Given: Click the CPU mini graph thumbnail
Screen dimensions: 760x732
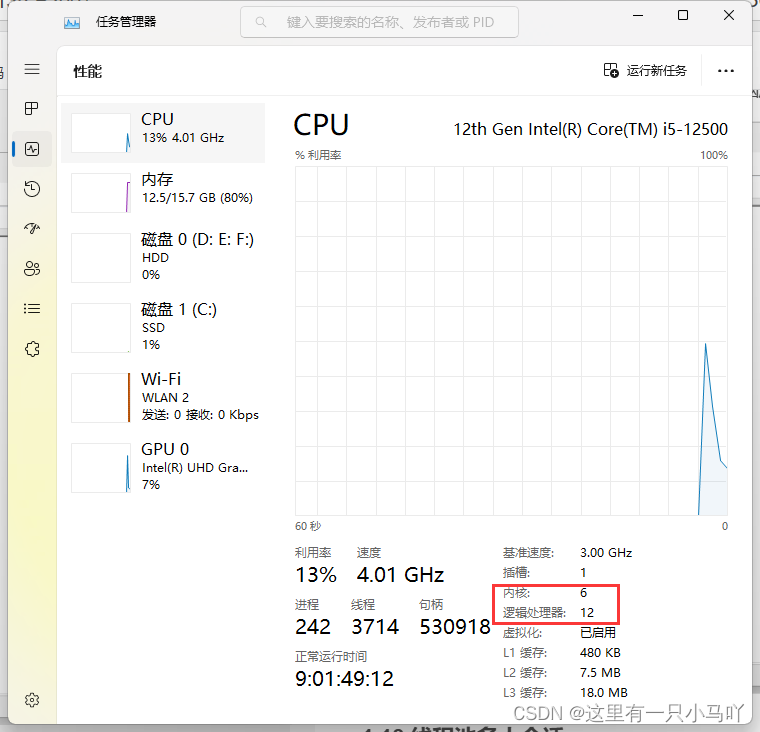Looking at the screenshot, I should click(101, 133).
